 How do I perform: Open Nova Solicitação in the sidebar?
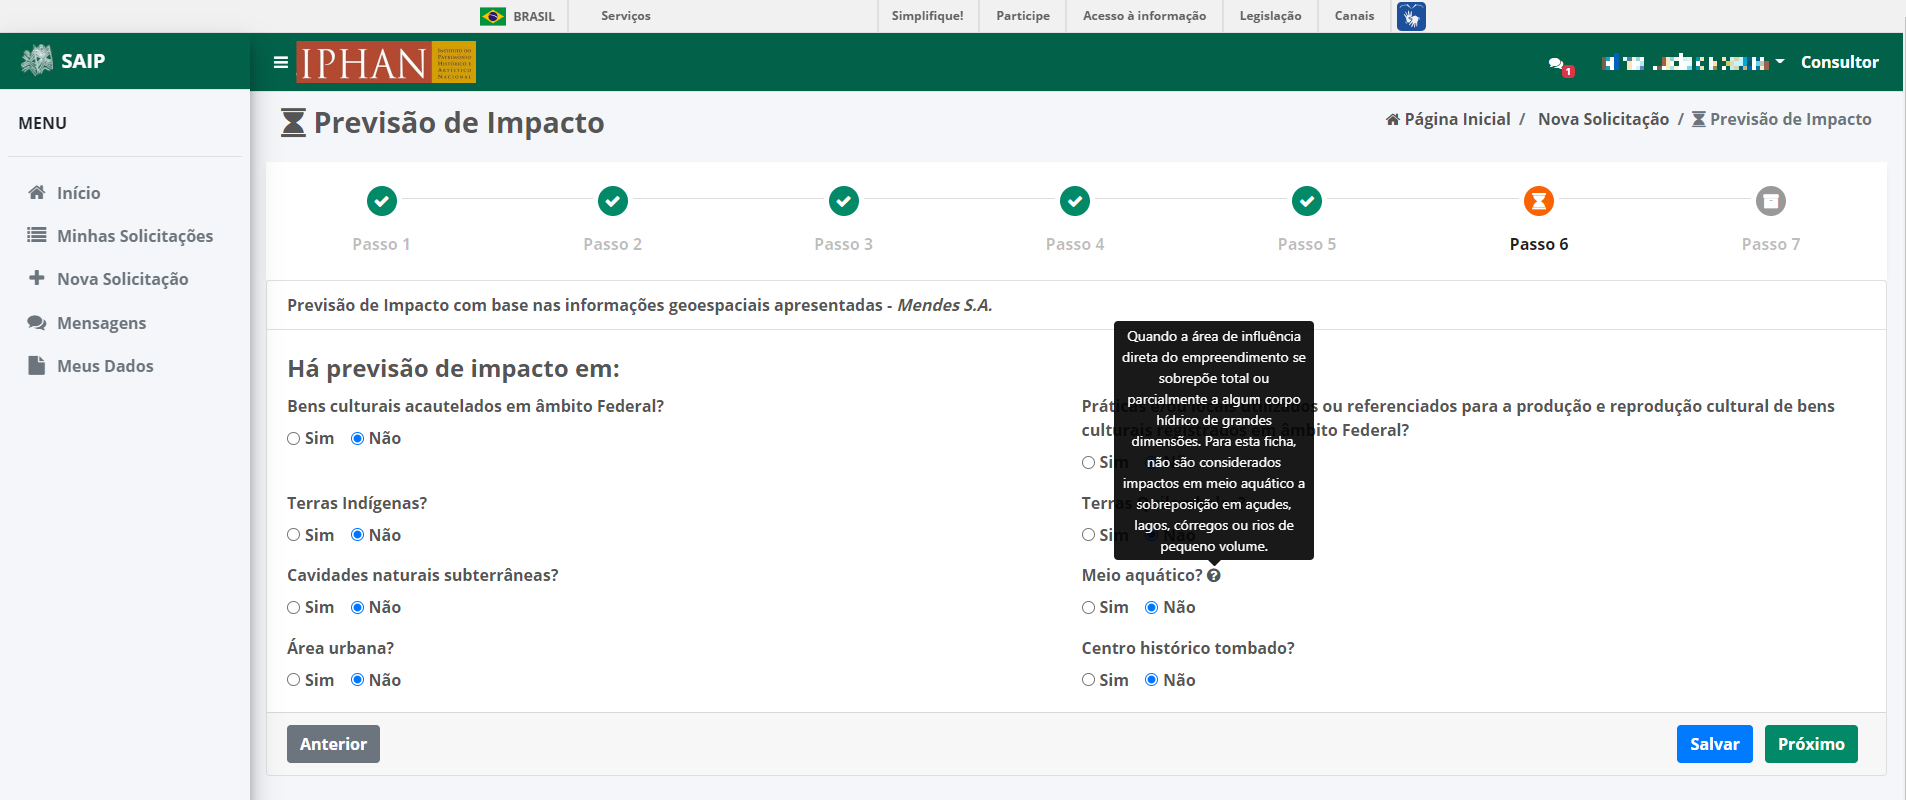pyautogui.click(x=123, y=279)
